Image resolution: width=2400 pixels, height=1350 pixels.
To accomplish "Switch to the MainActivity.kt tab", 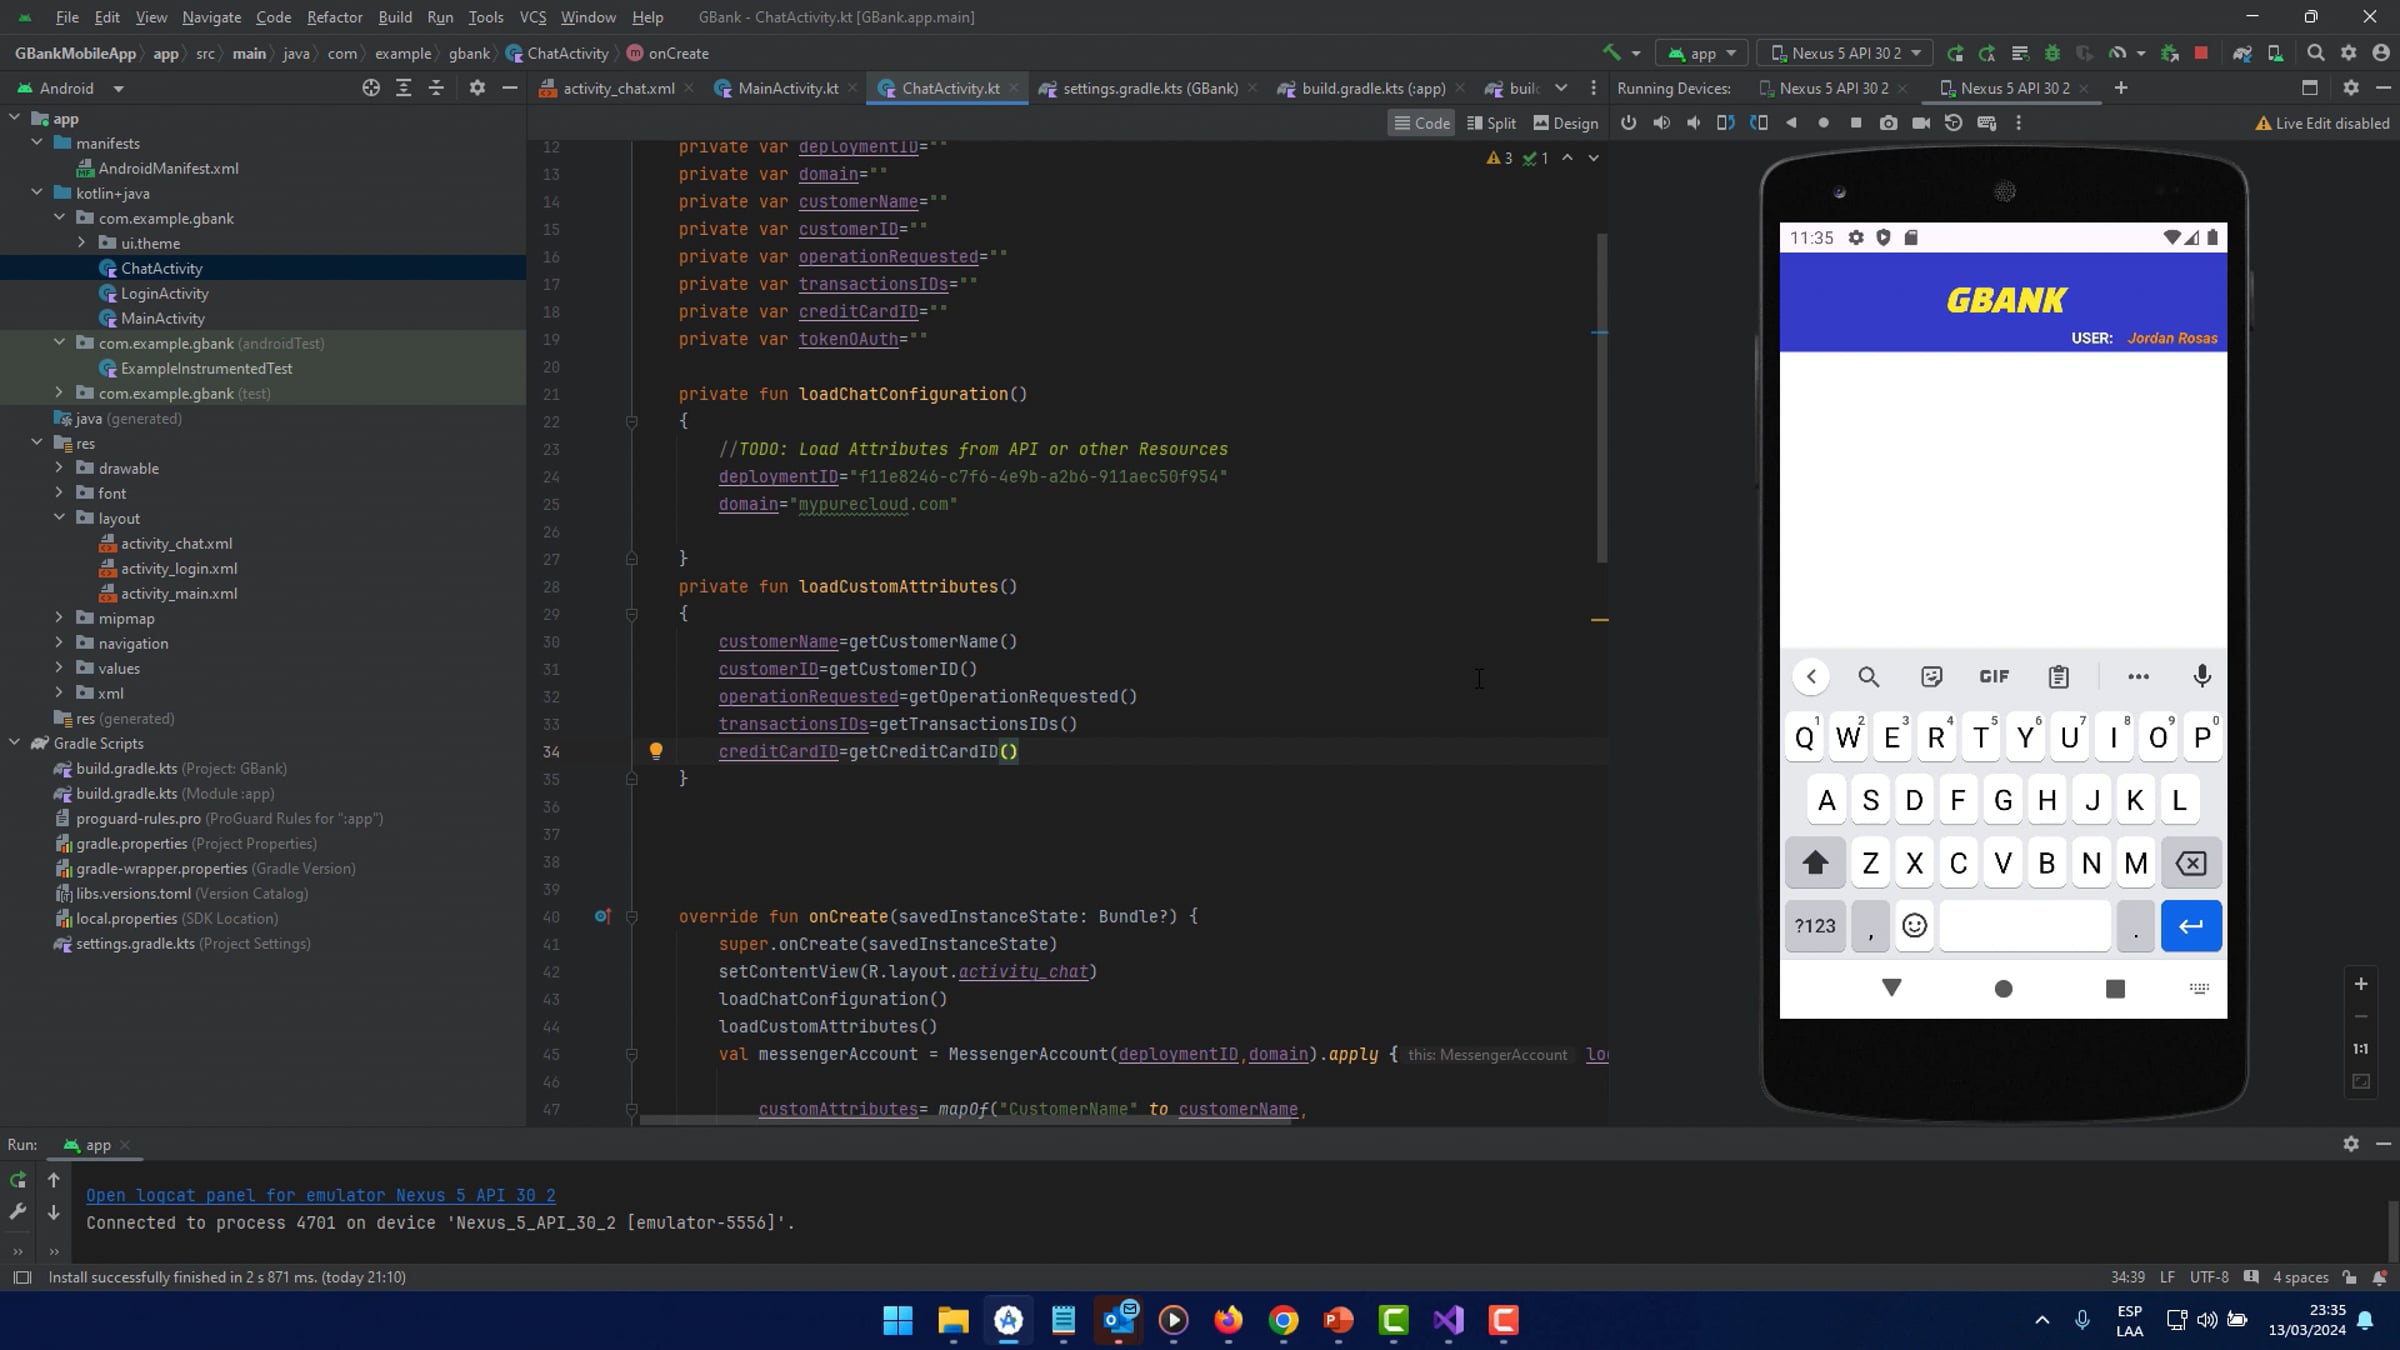I will 786,88.
